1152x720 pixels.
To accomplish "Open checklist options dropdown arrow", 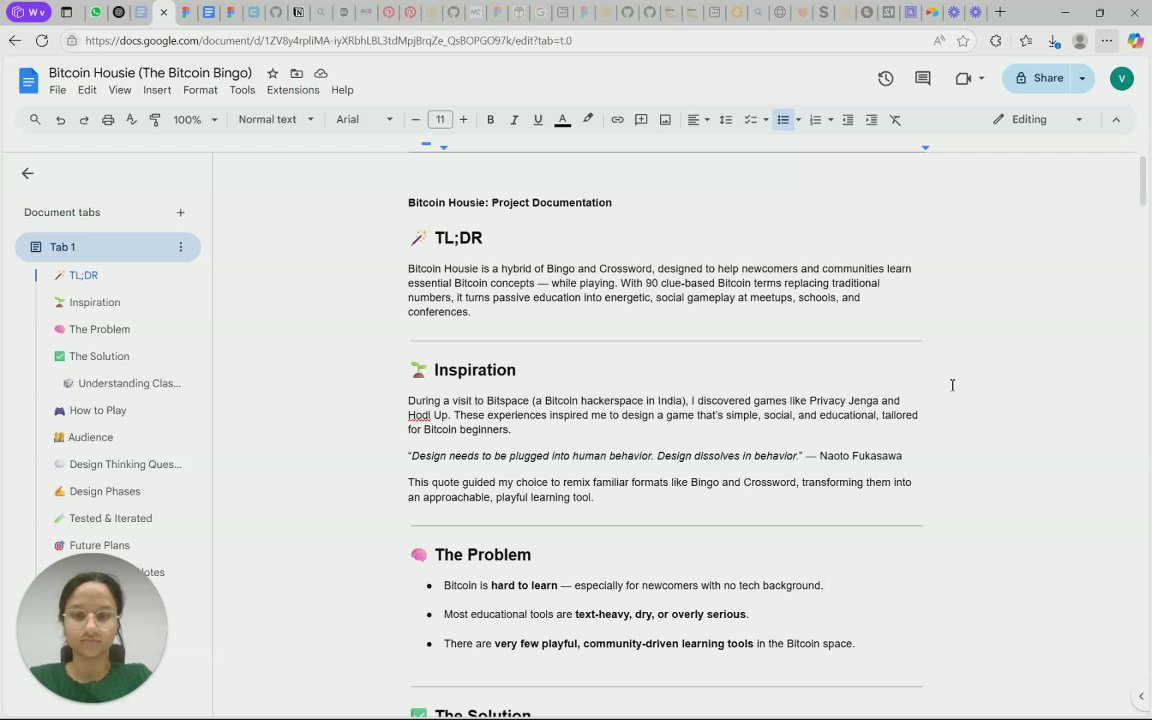I will click(766, 120).
